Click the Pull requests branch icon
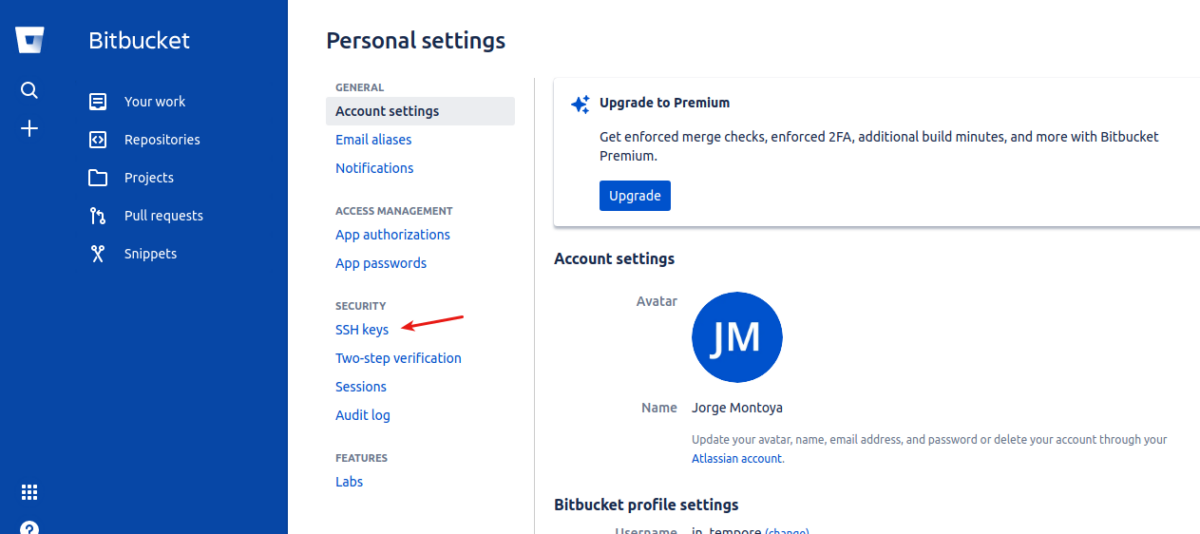 (98, 216)
